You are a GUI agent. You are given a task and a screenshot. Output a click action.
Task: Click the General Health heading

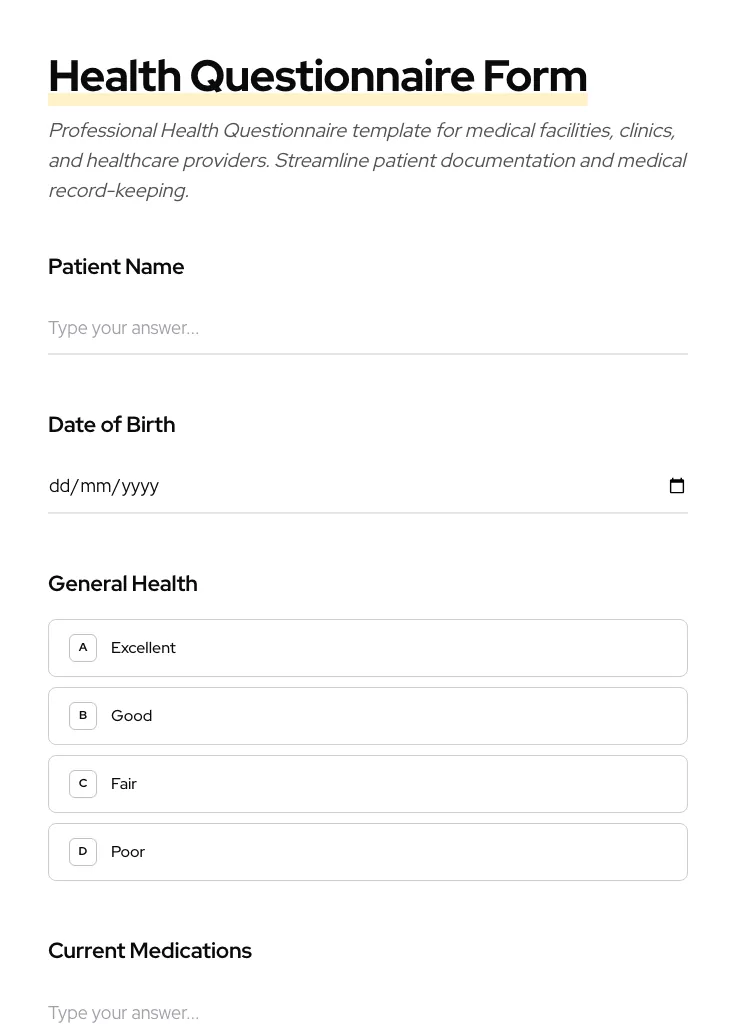(122, 583)
